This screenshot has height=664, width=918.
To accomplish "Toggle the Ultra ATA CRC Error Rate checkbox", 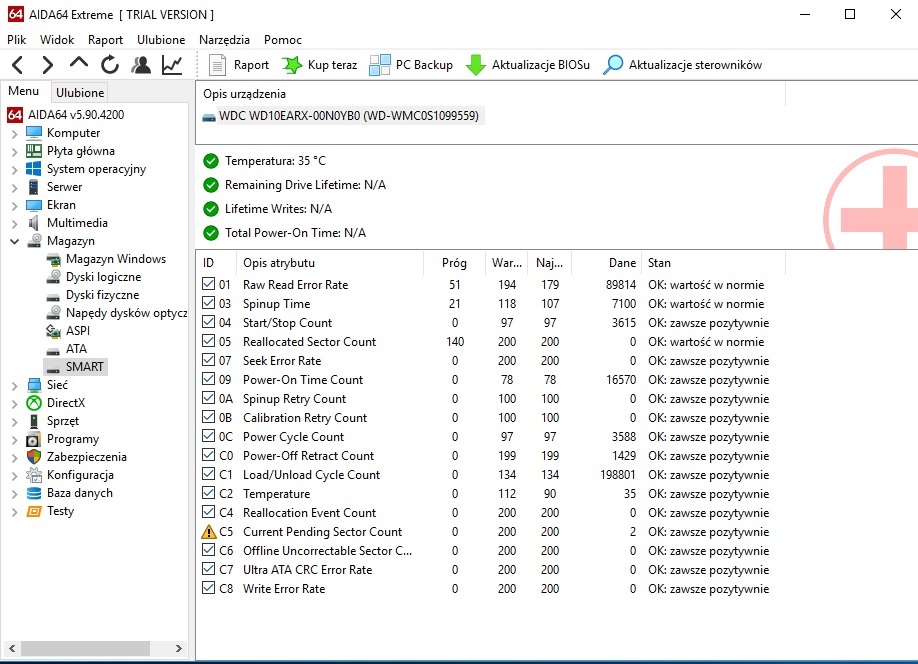I will [x=208, y=569].
